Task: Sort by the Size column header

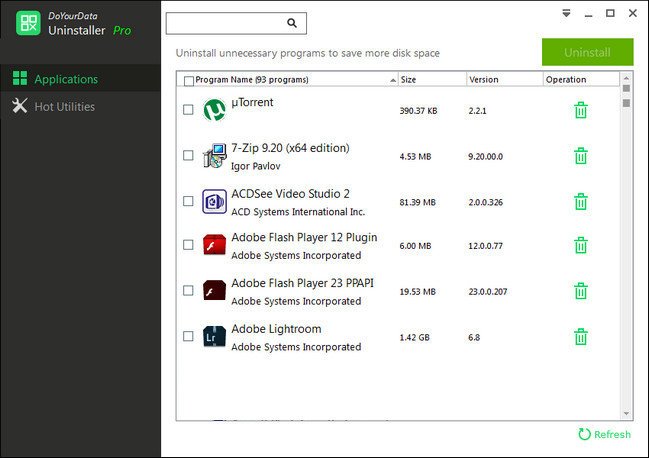Action: [433, 79]
